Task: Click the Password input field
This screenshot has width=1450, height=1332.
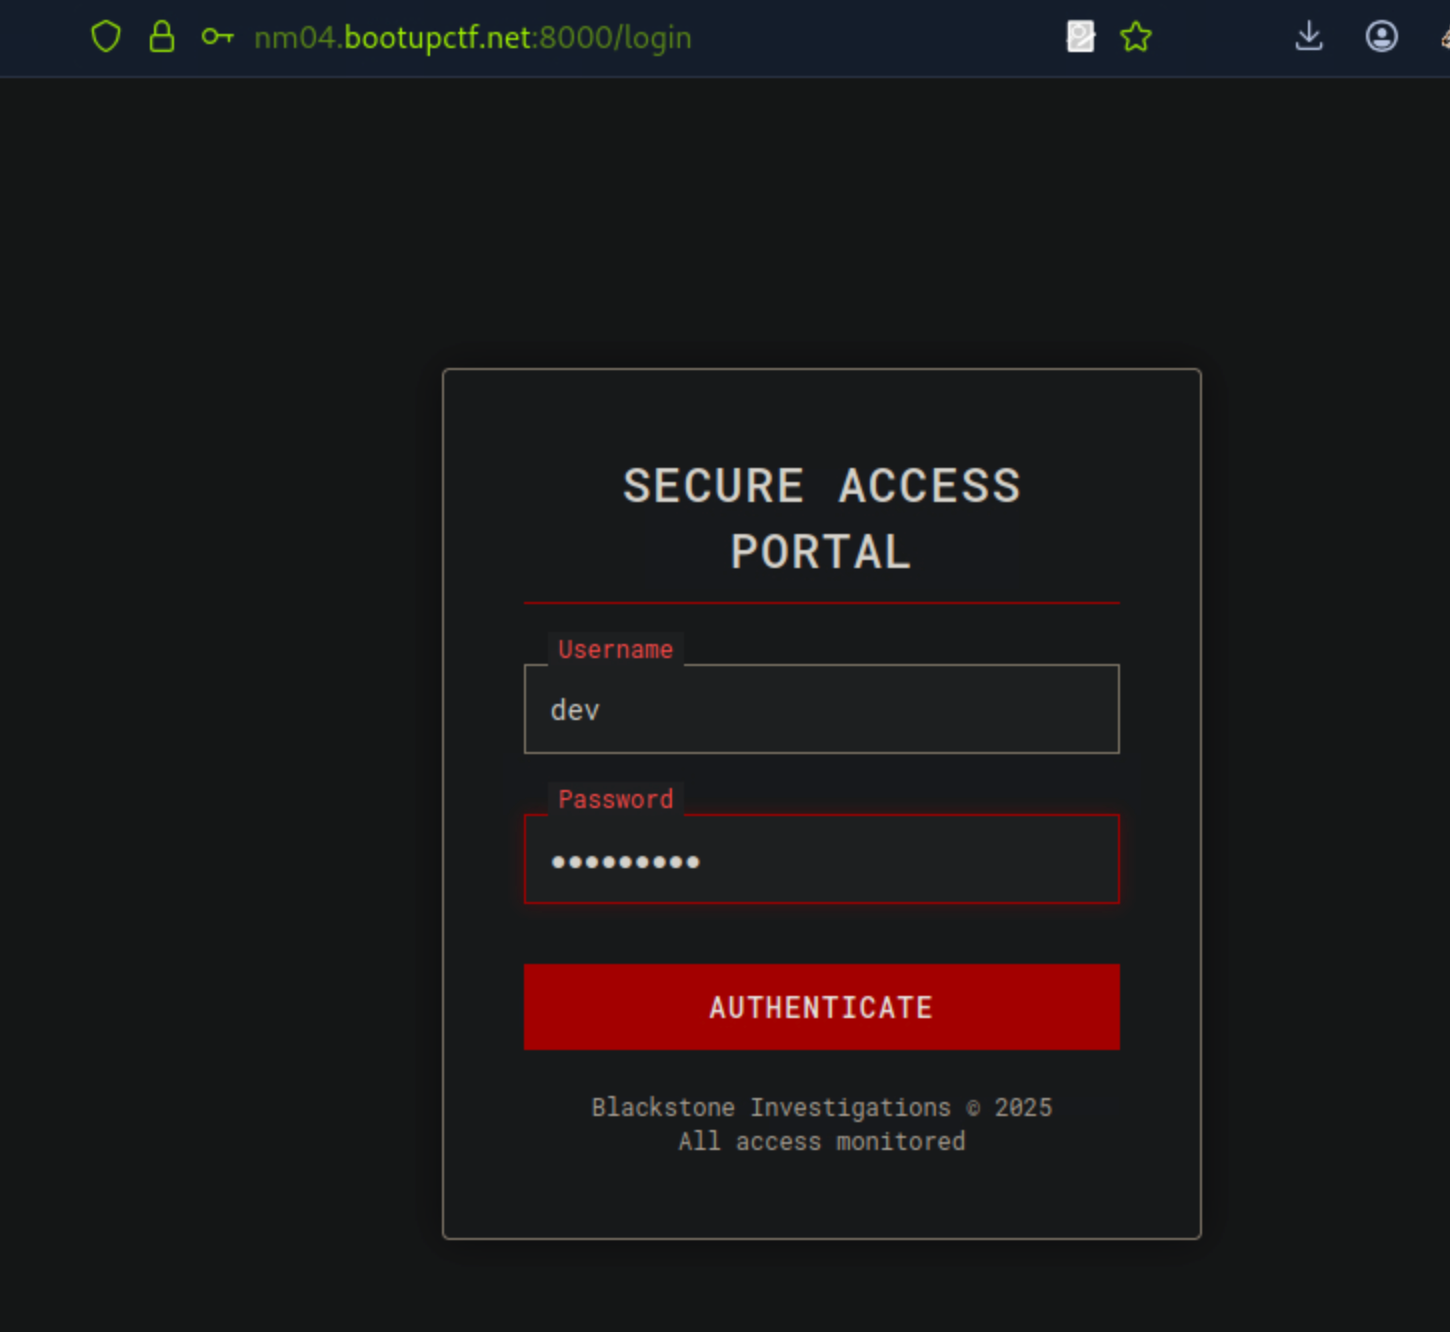Action: pos(822,859)
